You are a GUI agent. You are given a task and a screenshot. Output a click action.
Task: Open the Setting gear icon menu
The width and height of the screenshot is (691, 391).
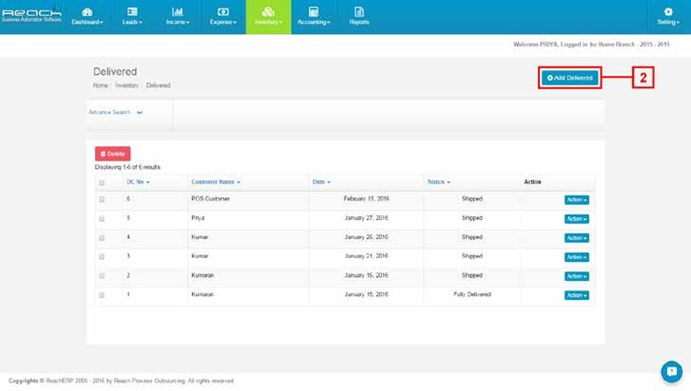[x=668, y=12]
